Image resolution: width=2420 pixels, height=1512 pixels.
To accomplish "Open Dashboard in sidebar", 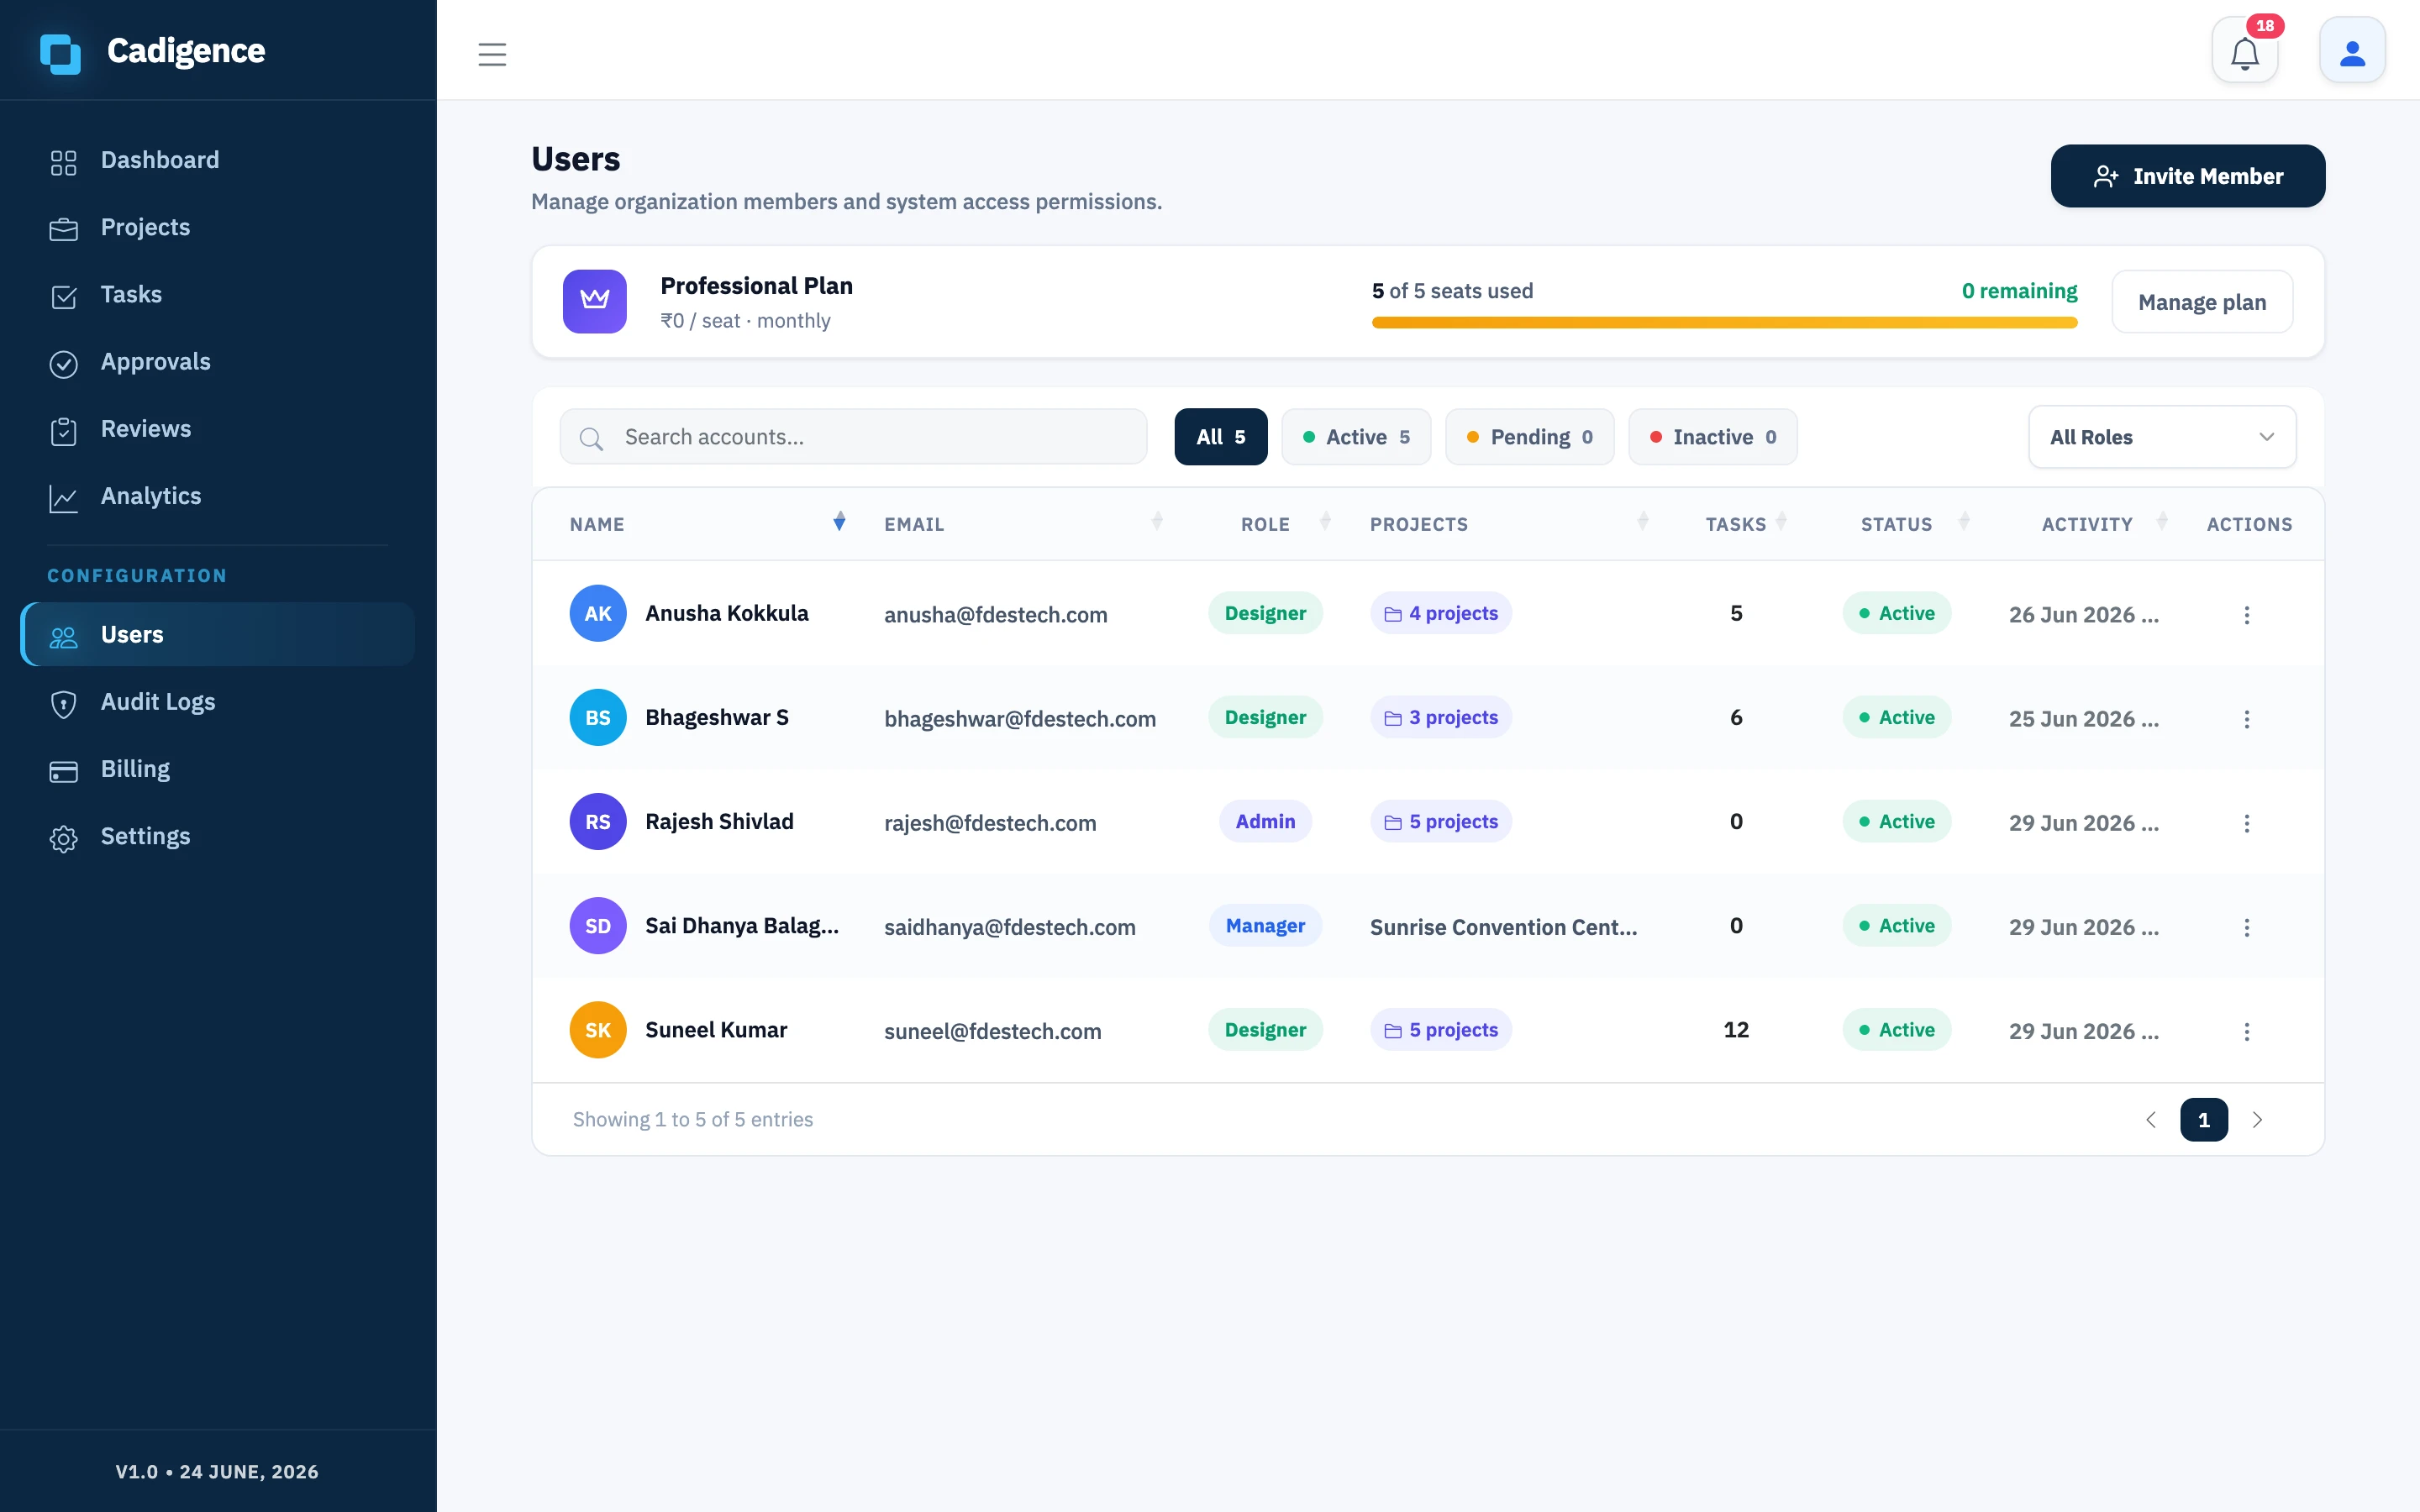I will [218, 160].
